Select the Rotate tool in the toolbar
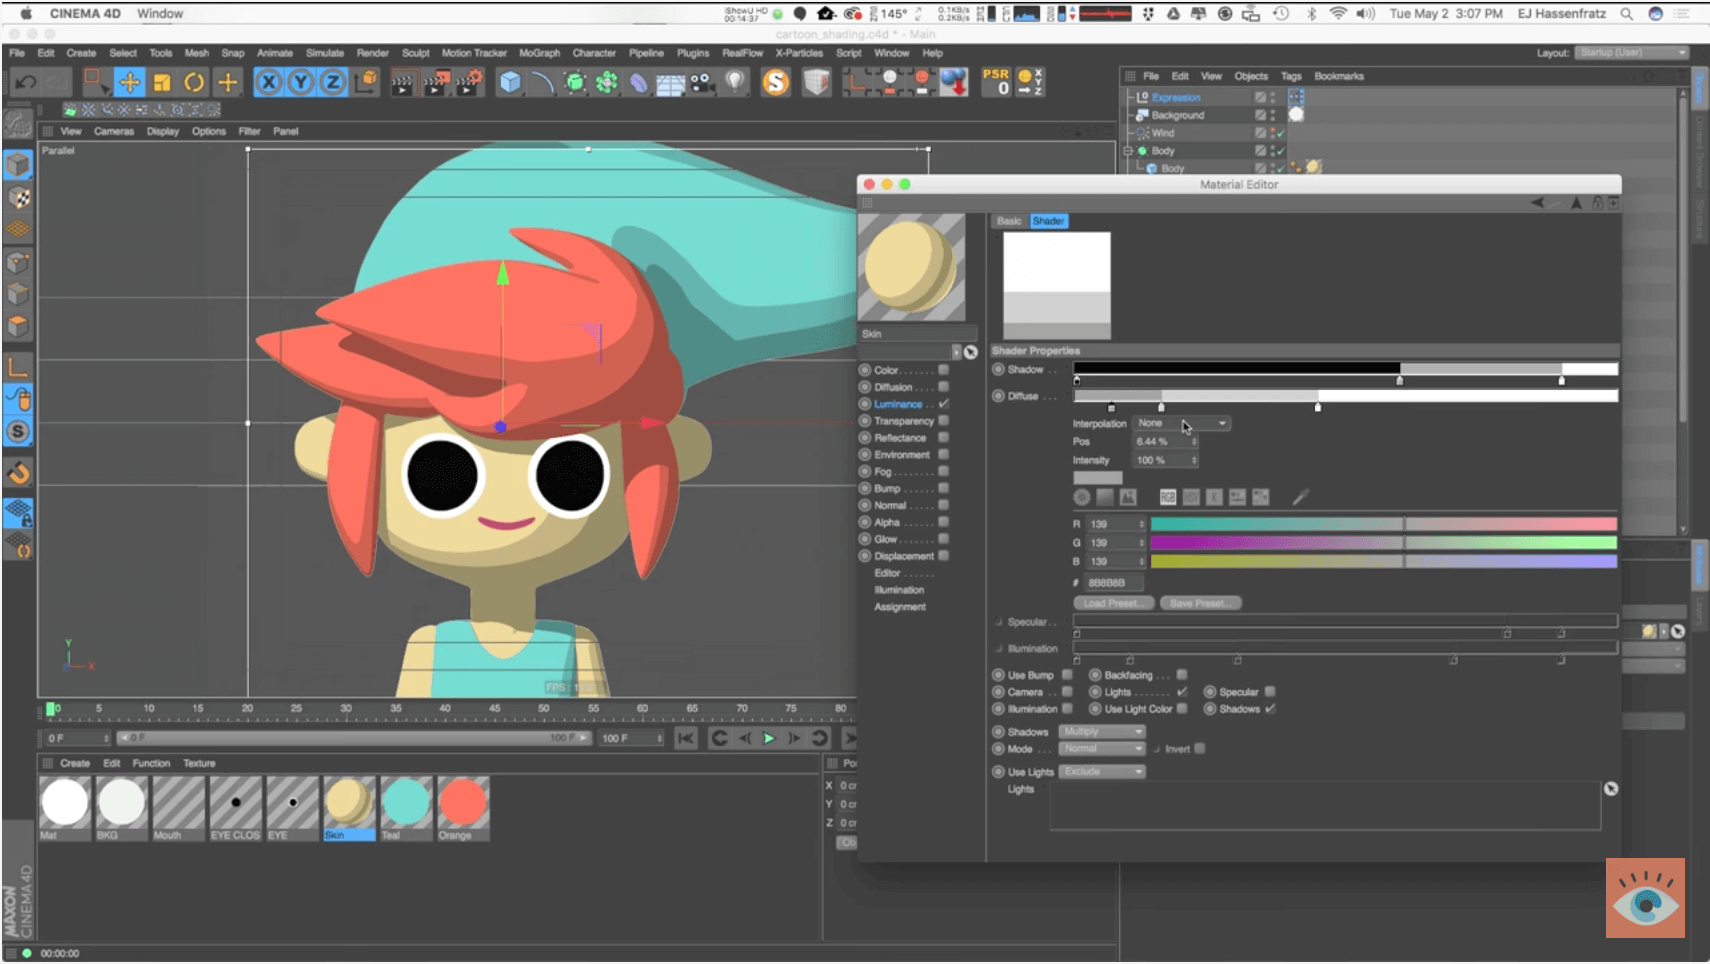The height and width of the screenshot is (964, 1710). click(194, 82)
